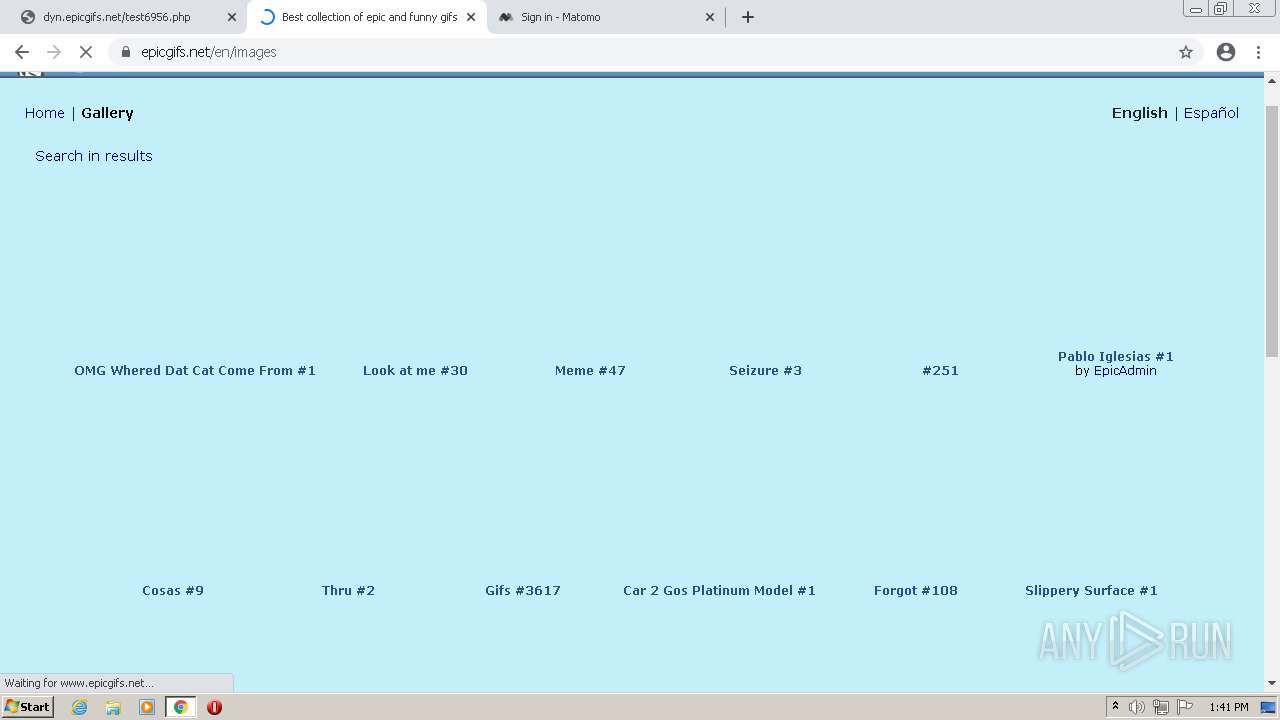Open the network tray icon

1161,707
